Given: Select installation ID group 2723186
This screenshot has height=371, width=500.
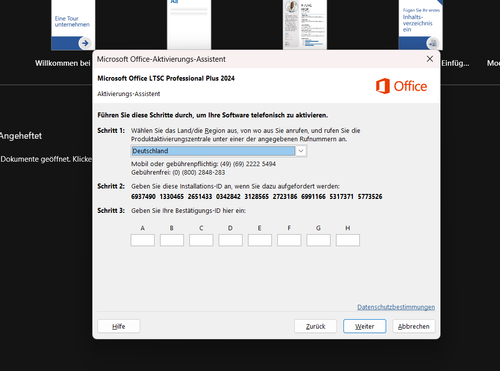Looking at the screenshot, I should tap(285, 197).
